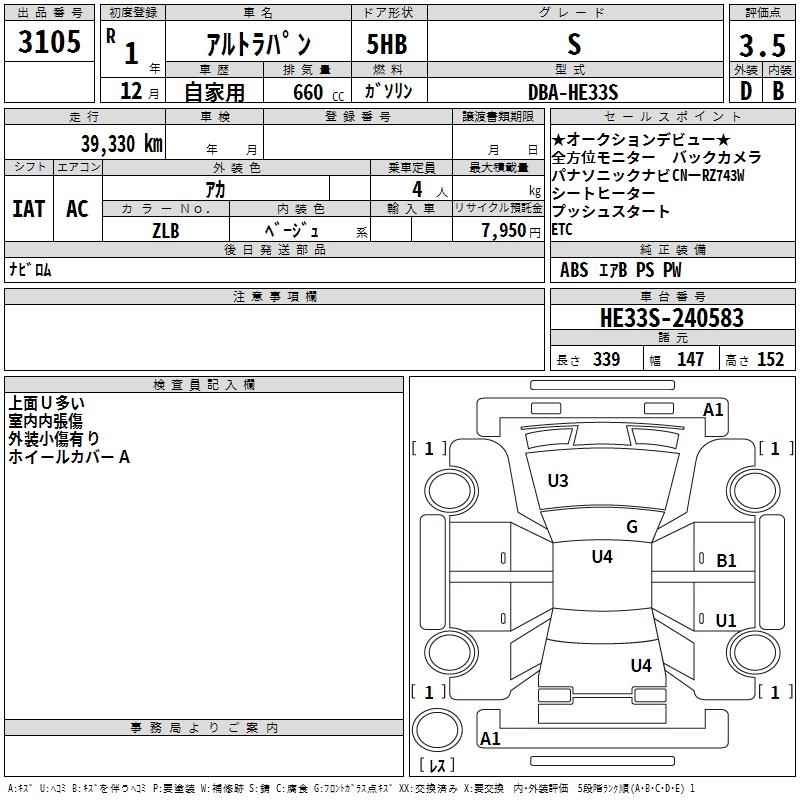800x800 pixels.
Task: Click the fuel type ガソリン
Action: coord(388,91)
